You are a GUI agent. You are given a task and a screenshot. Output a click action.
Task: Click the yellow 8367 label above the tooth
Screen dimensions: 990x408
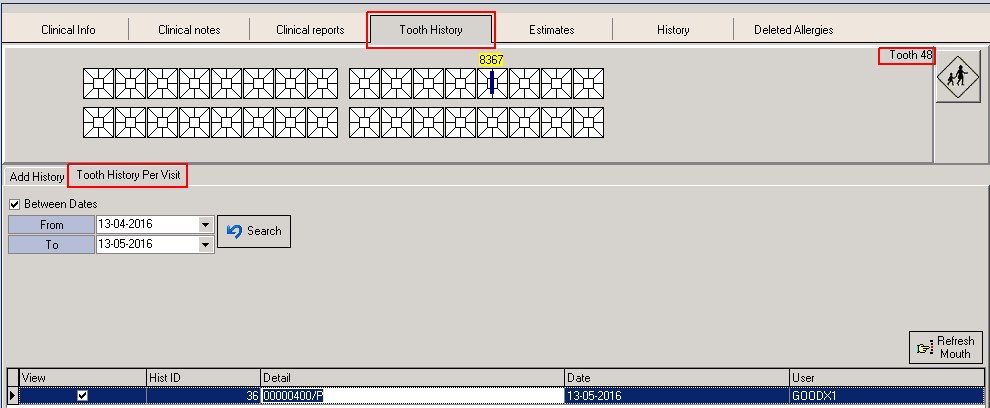[491, 60]
